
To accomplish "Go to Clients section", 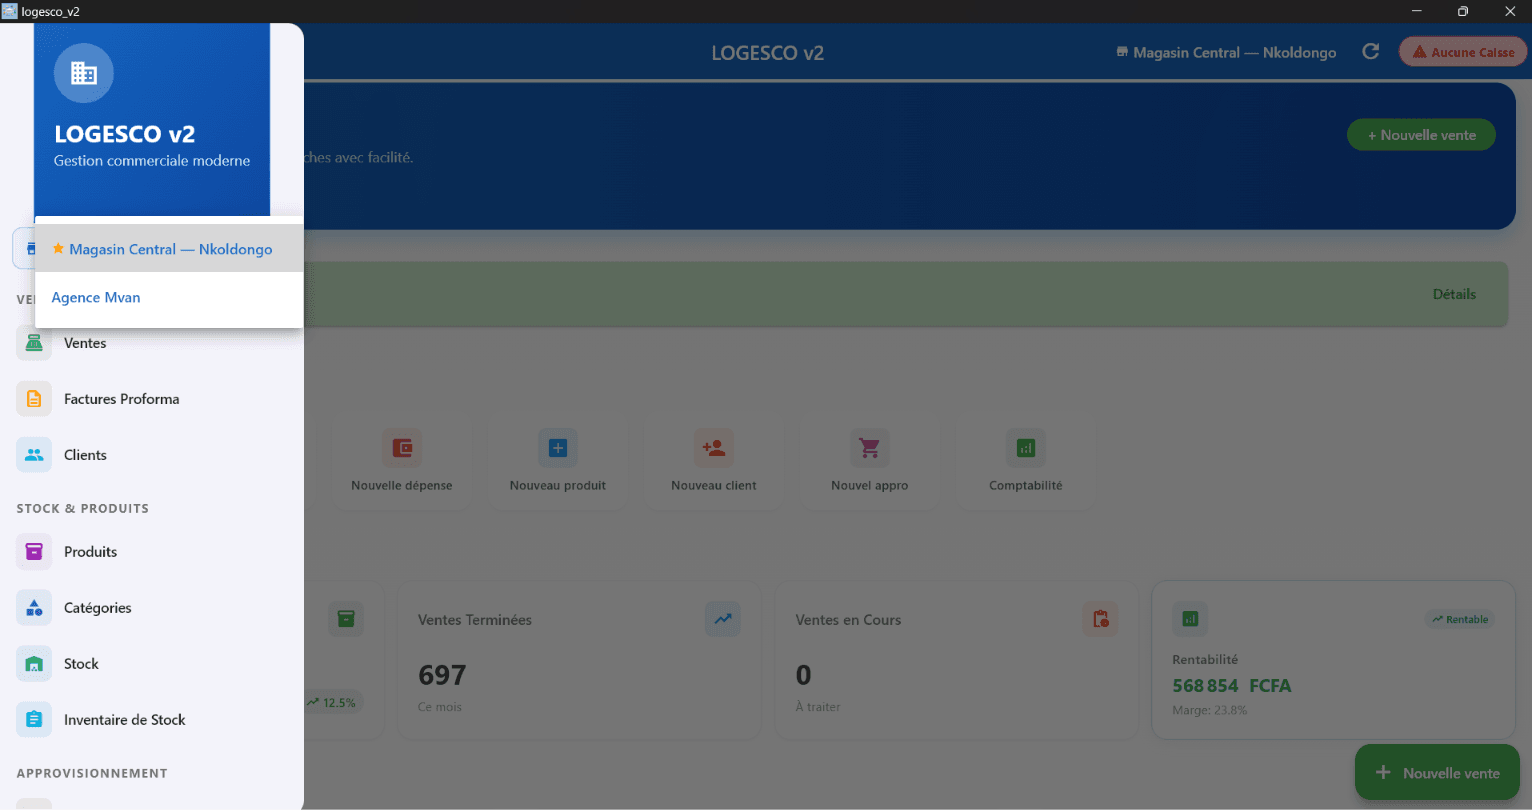I will click(x=152, y=455).
